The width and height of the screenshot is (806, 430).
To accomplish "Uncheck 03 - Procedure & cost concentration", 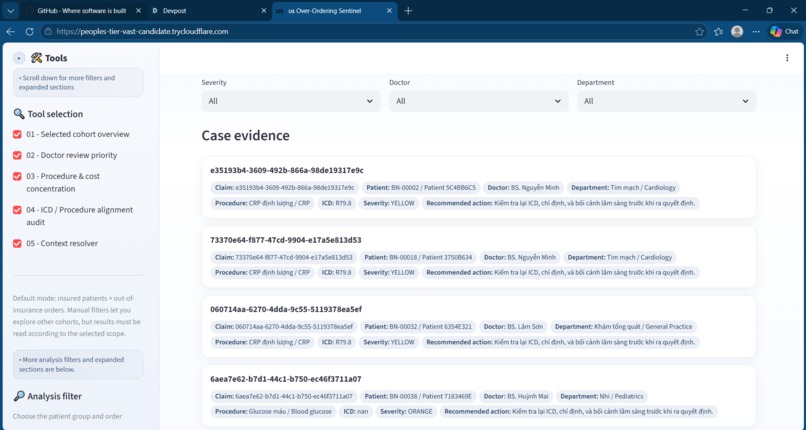I will 17,176.
